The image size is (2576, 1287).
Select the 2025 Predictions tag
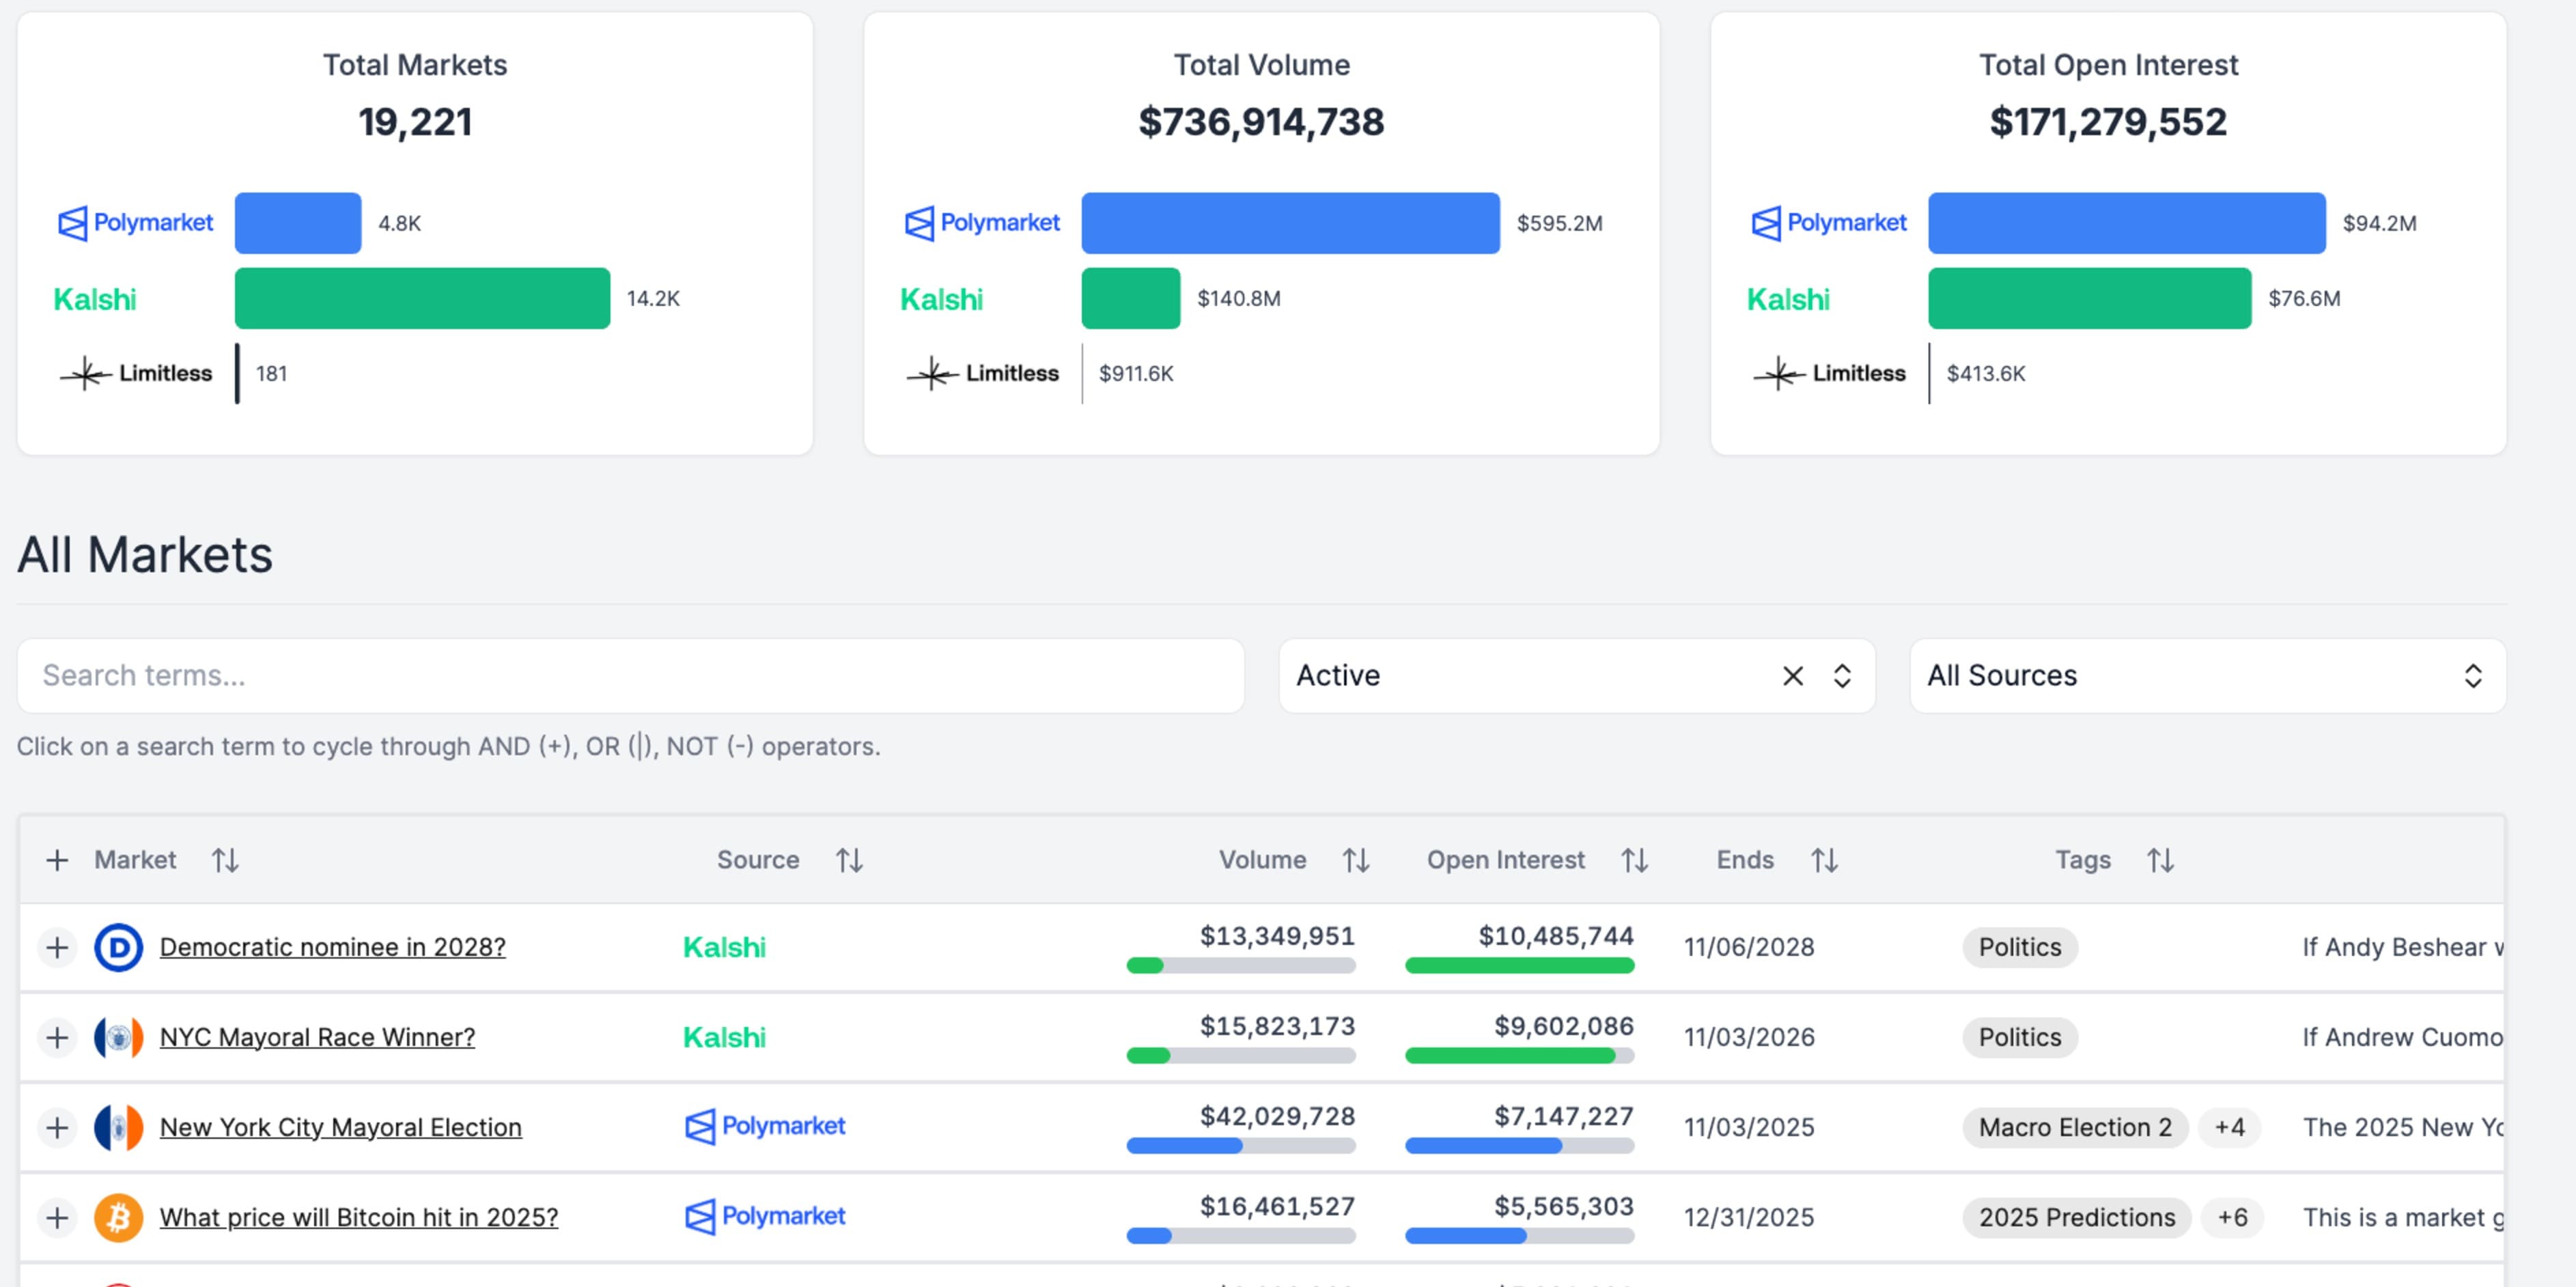click(2077, 1217)
